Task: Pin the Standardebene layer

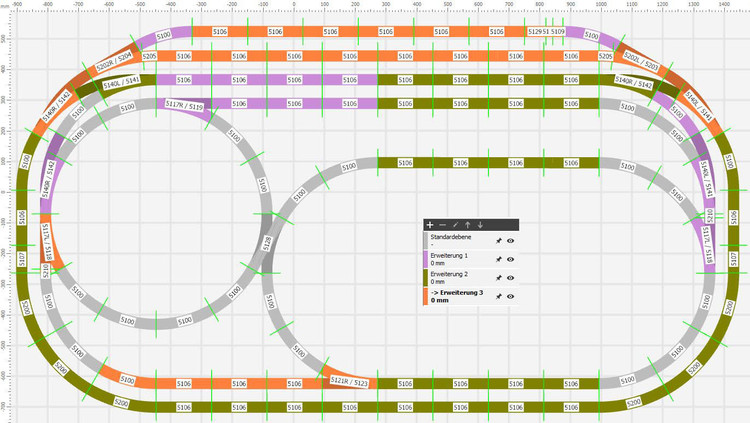Action: tap(498, 241)
